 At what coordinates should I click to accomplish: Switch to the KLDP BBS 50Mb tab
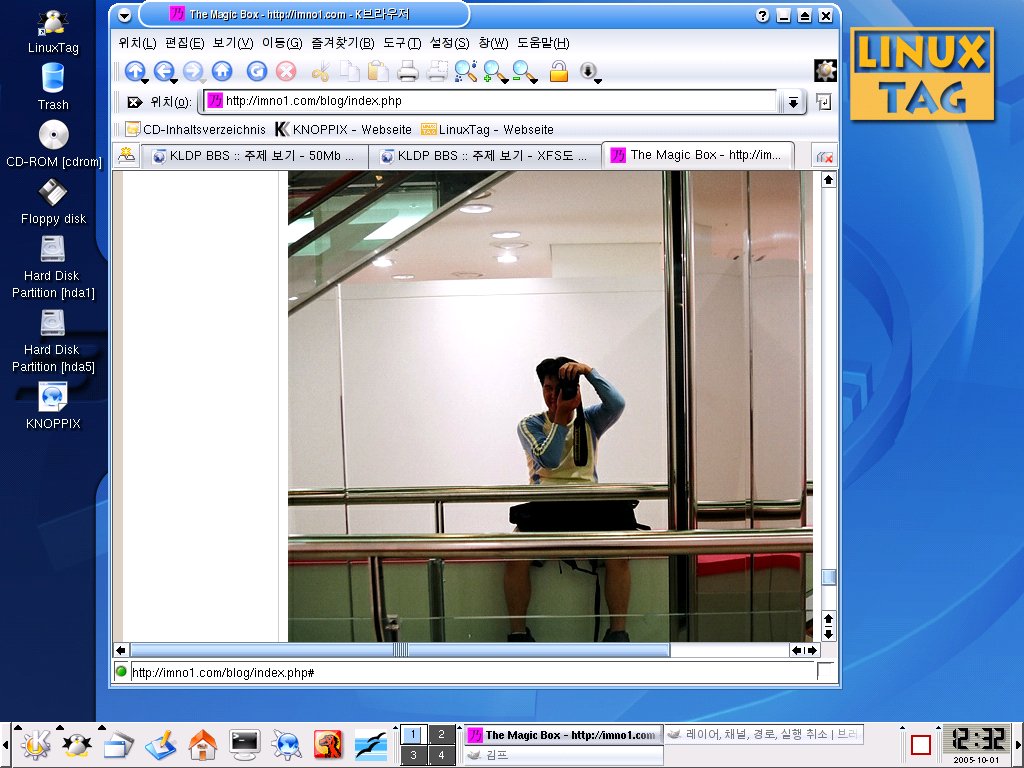[x=255, y=156]
